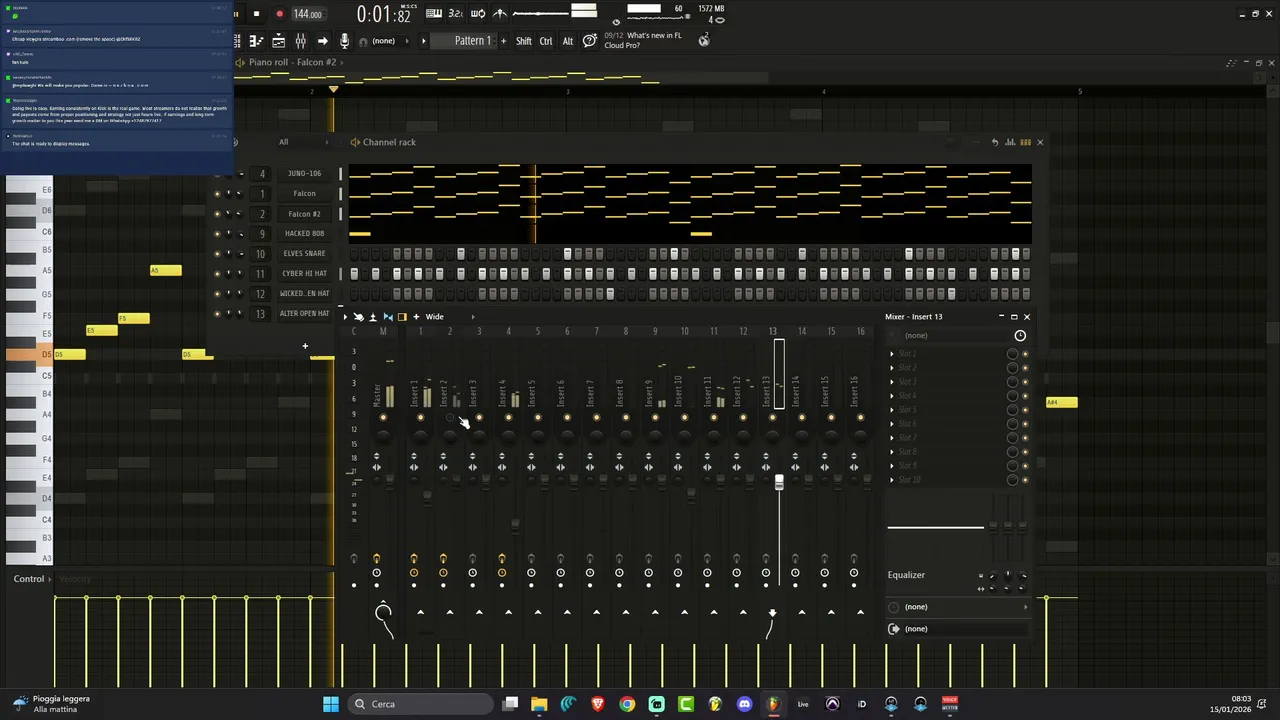Image resolution: width=1280 pixels, height=720 pixels.
Task: Select the JUNO-106 channel button
Action: 304,174
